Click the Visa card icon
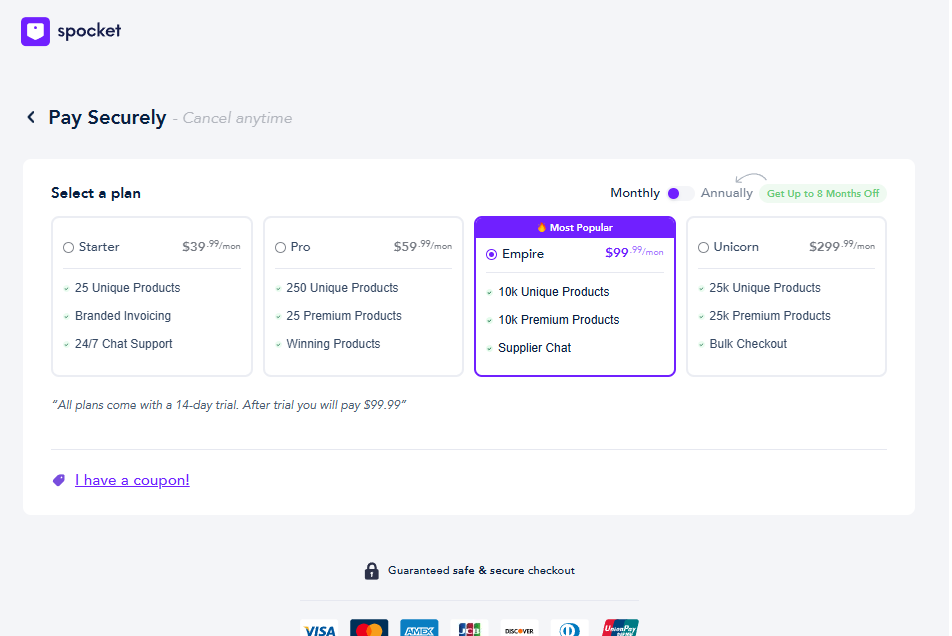 (319, 628)
